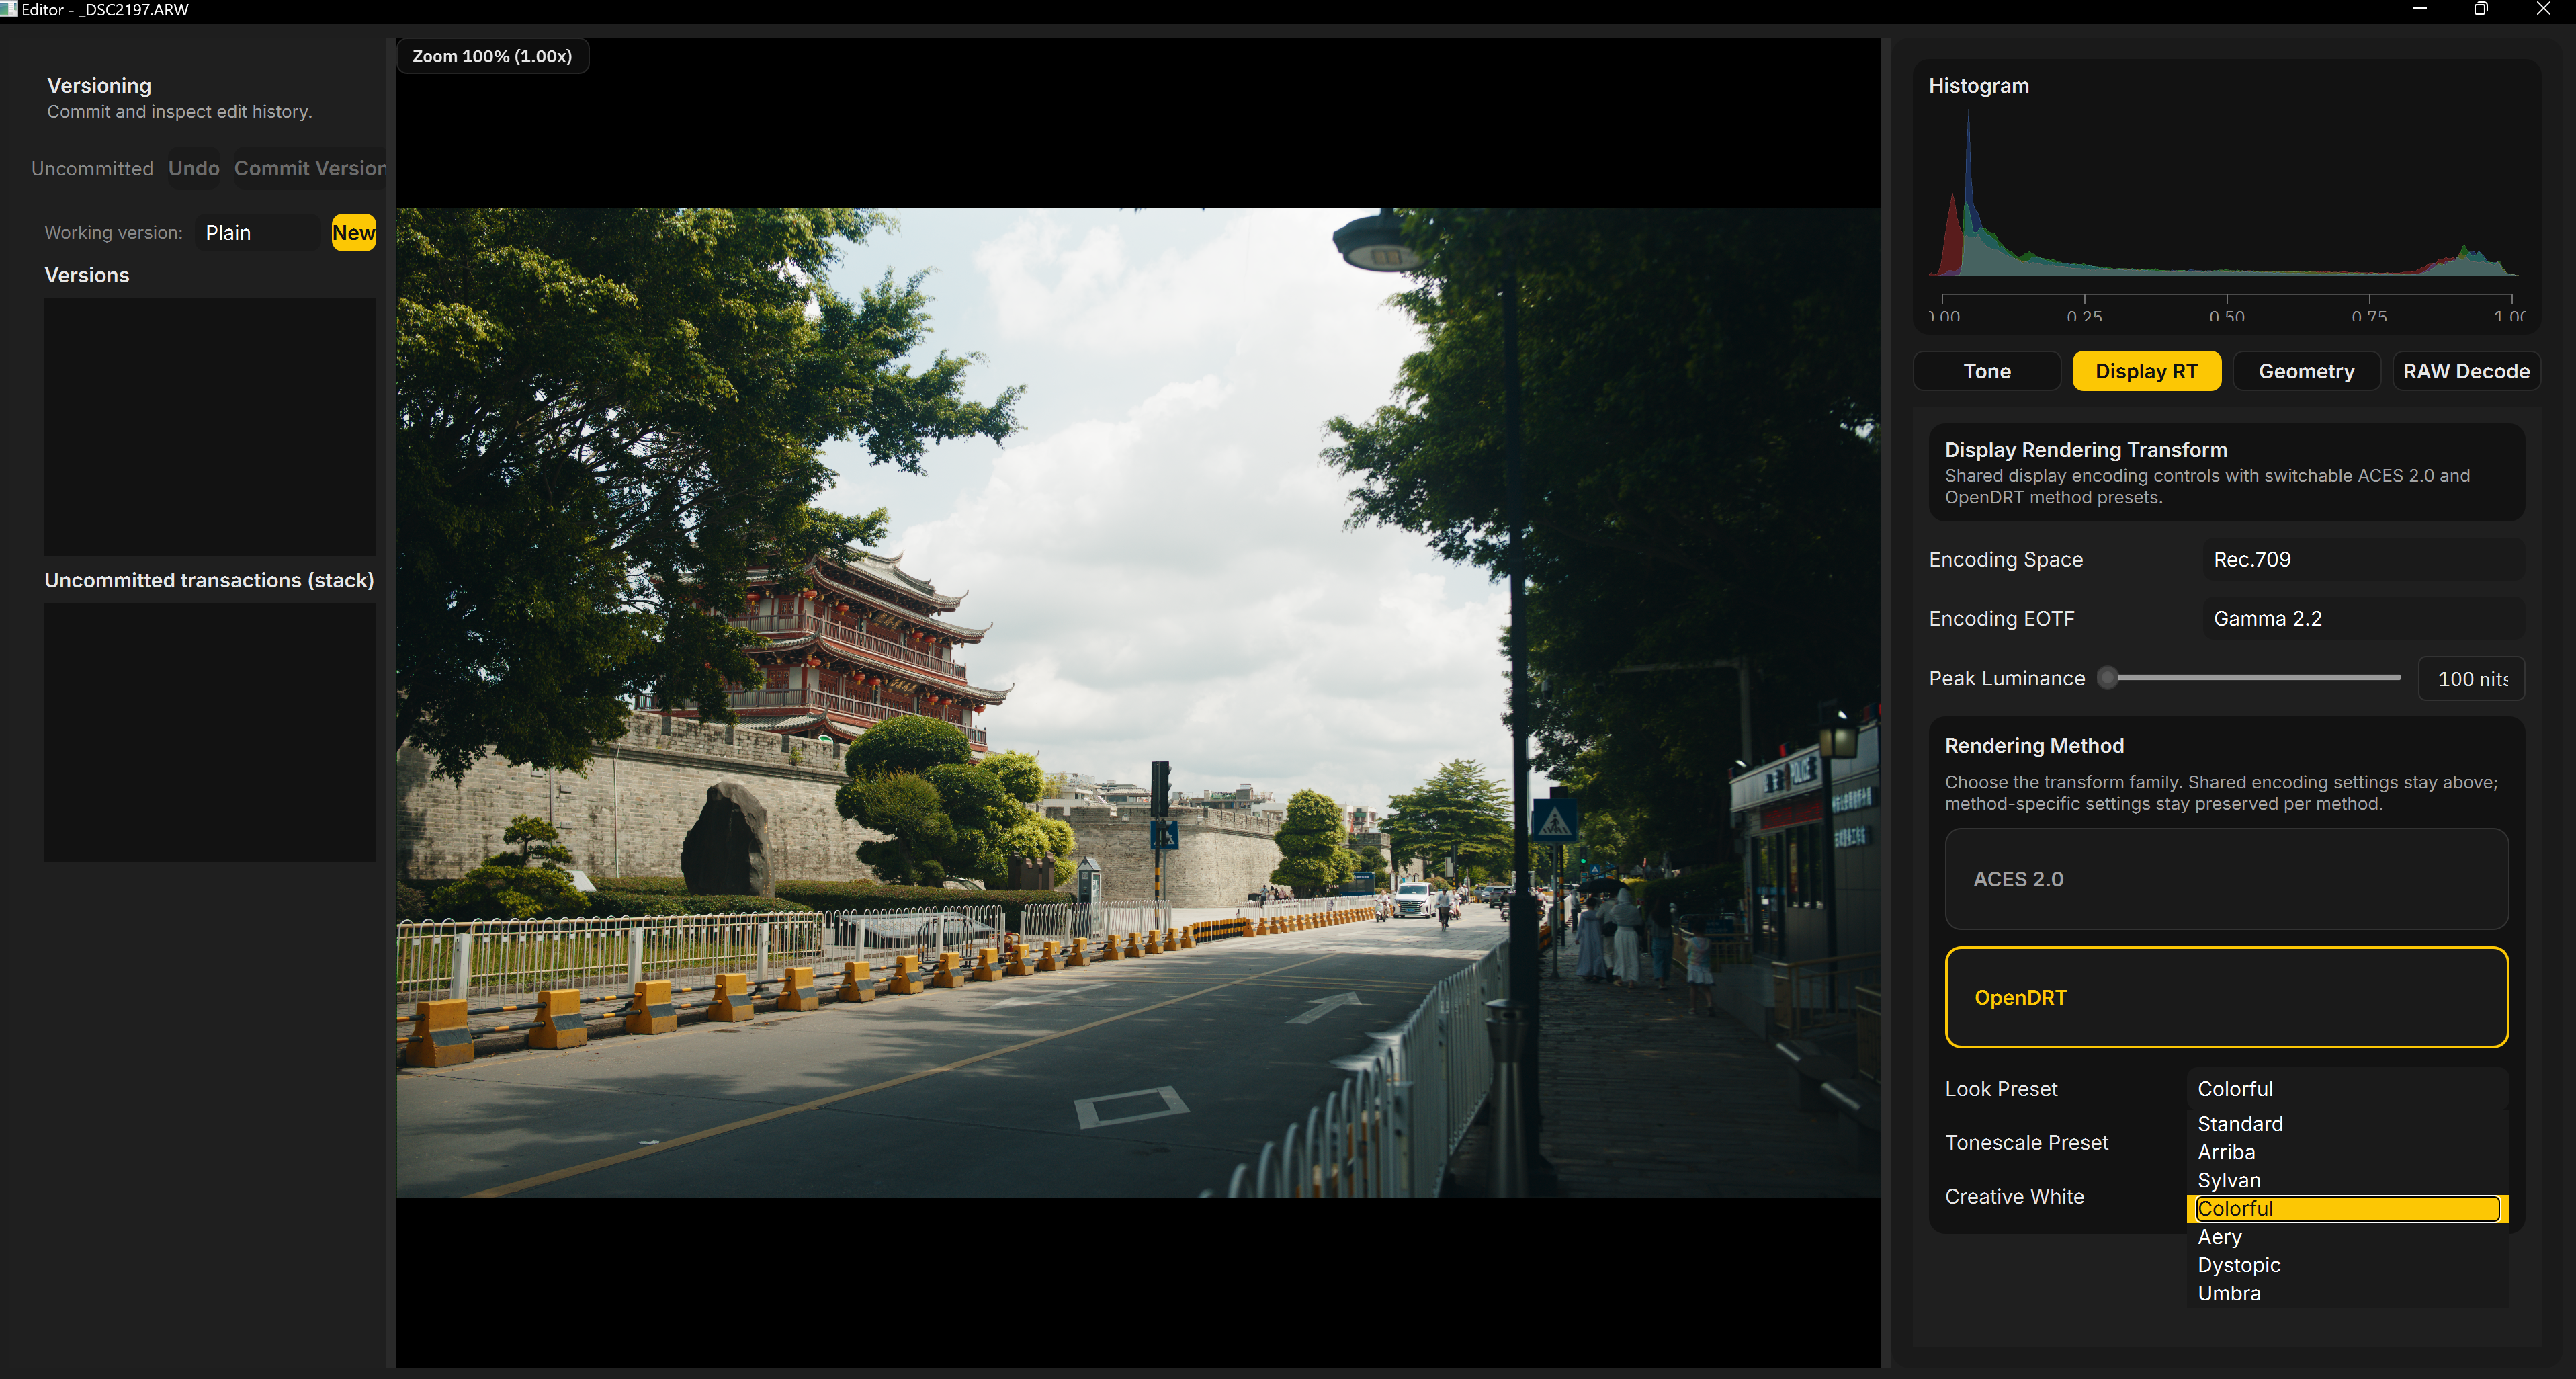Viewport: 2576px width, 1379px height.
Task: Minimize the editor window
Action: [x=2419, y=9]
